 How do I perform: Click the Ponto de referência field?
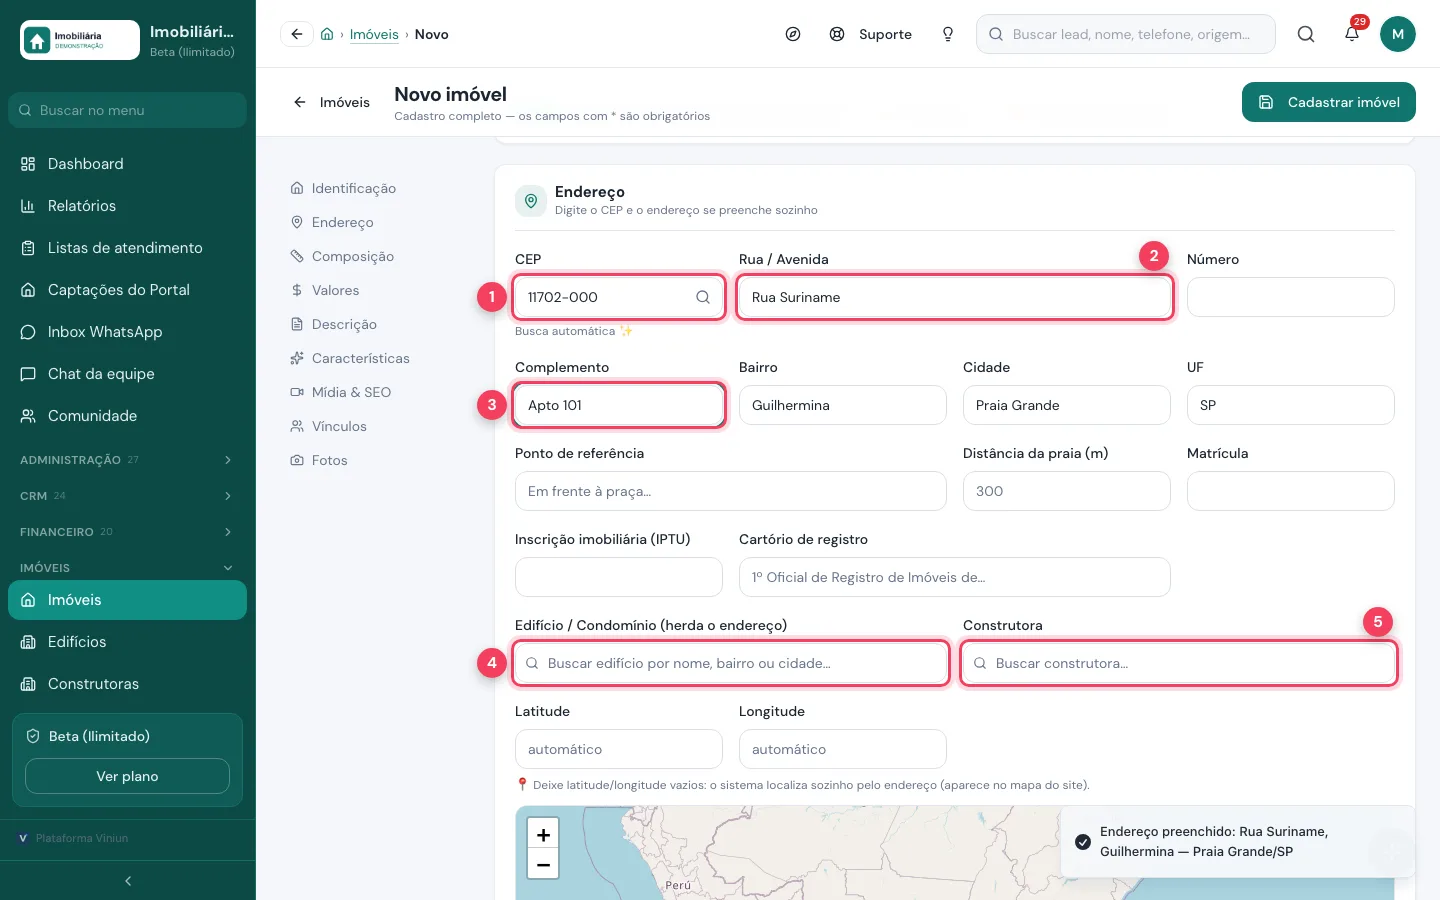pos(731,491)
